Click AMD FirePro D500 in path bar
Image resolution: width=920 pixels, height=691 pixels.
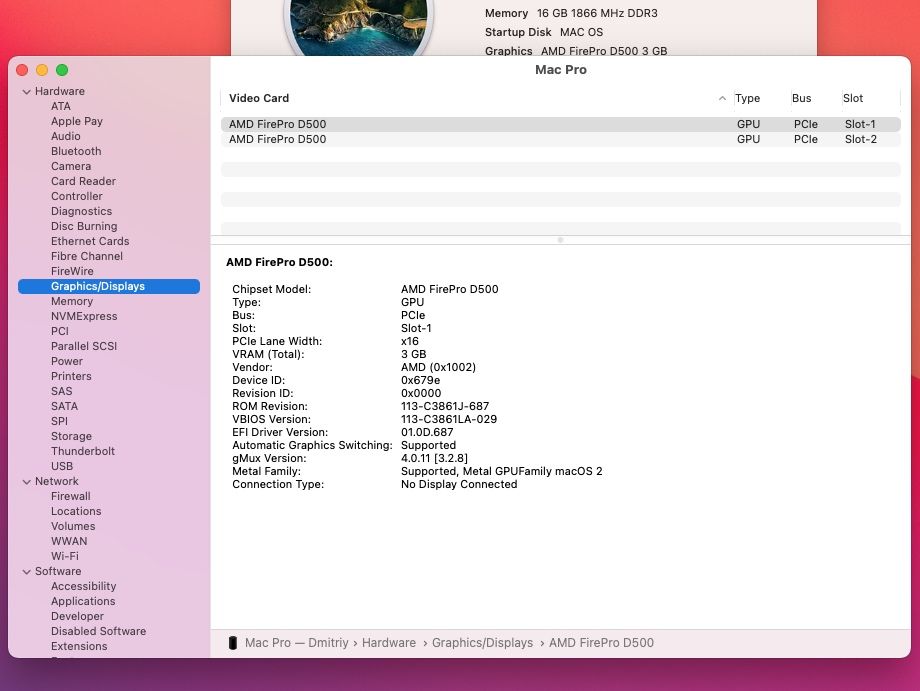point(601,643)
